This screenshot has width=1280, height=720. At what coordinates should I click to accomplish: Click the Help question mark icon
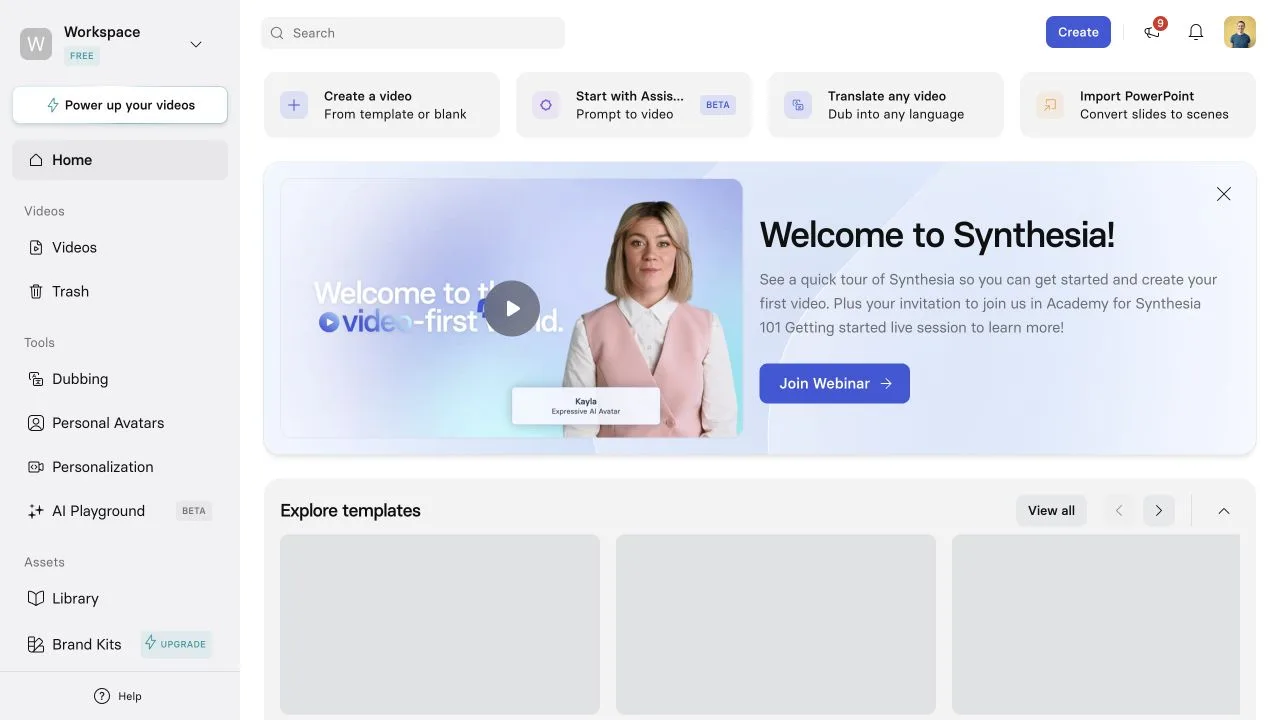click(x=102, y=696)
